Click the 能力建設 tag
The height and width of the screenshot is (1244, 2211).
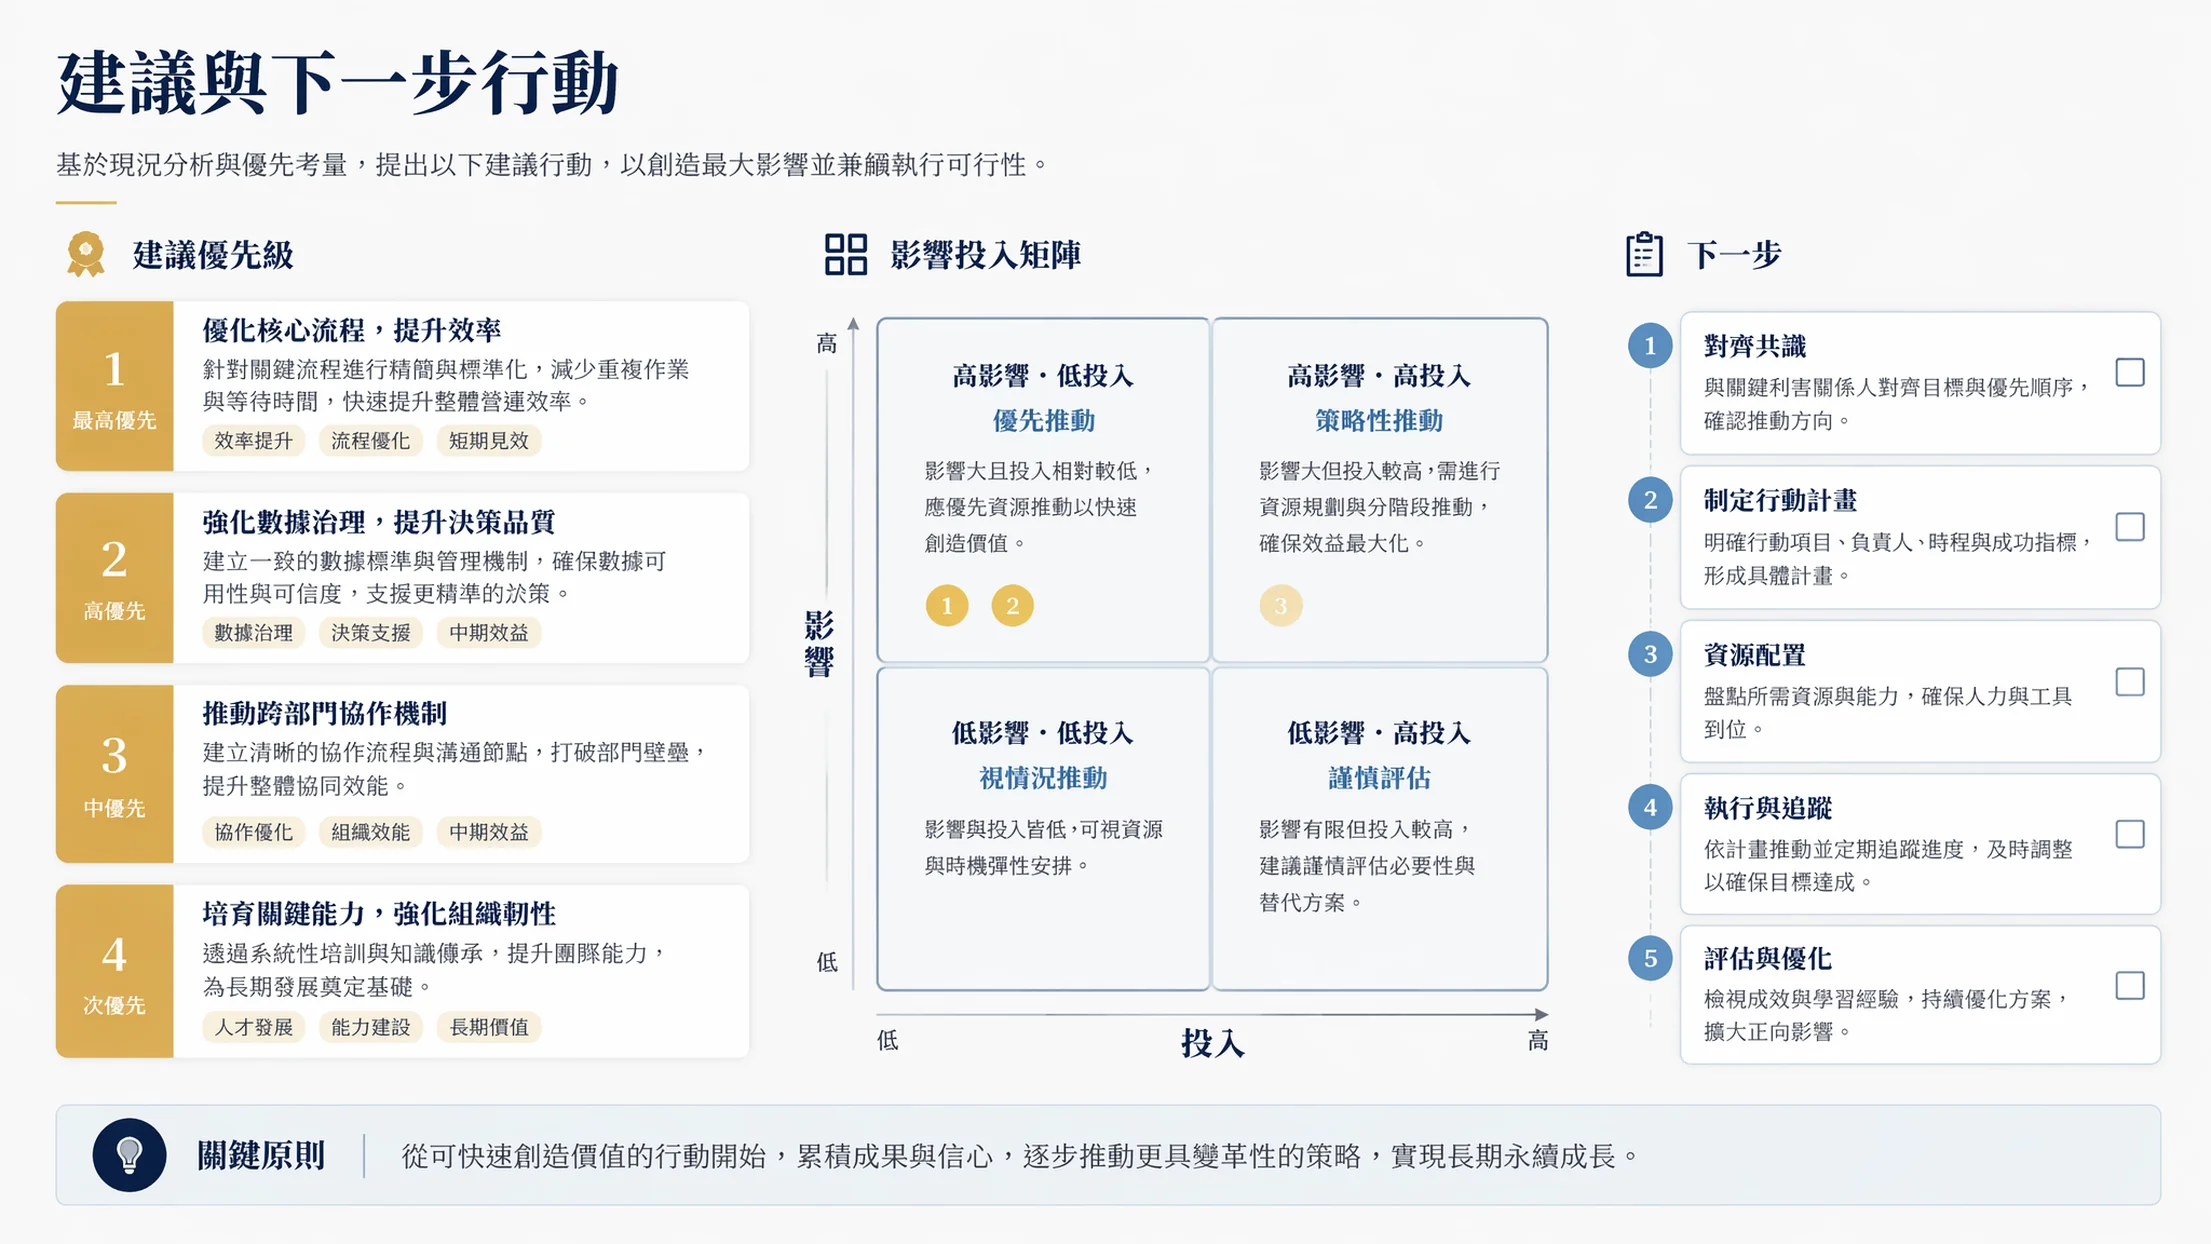(371, 1027)
